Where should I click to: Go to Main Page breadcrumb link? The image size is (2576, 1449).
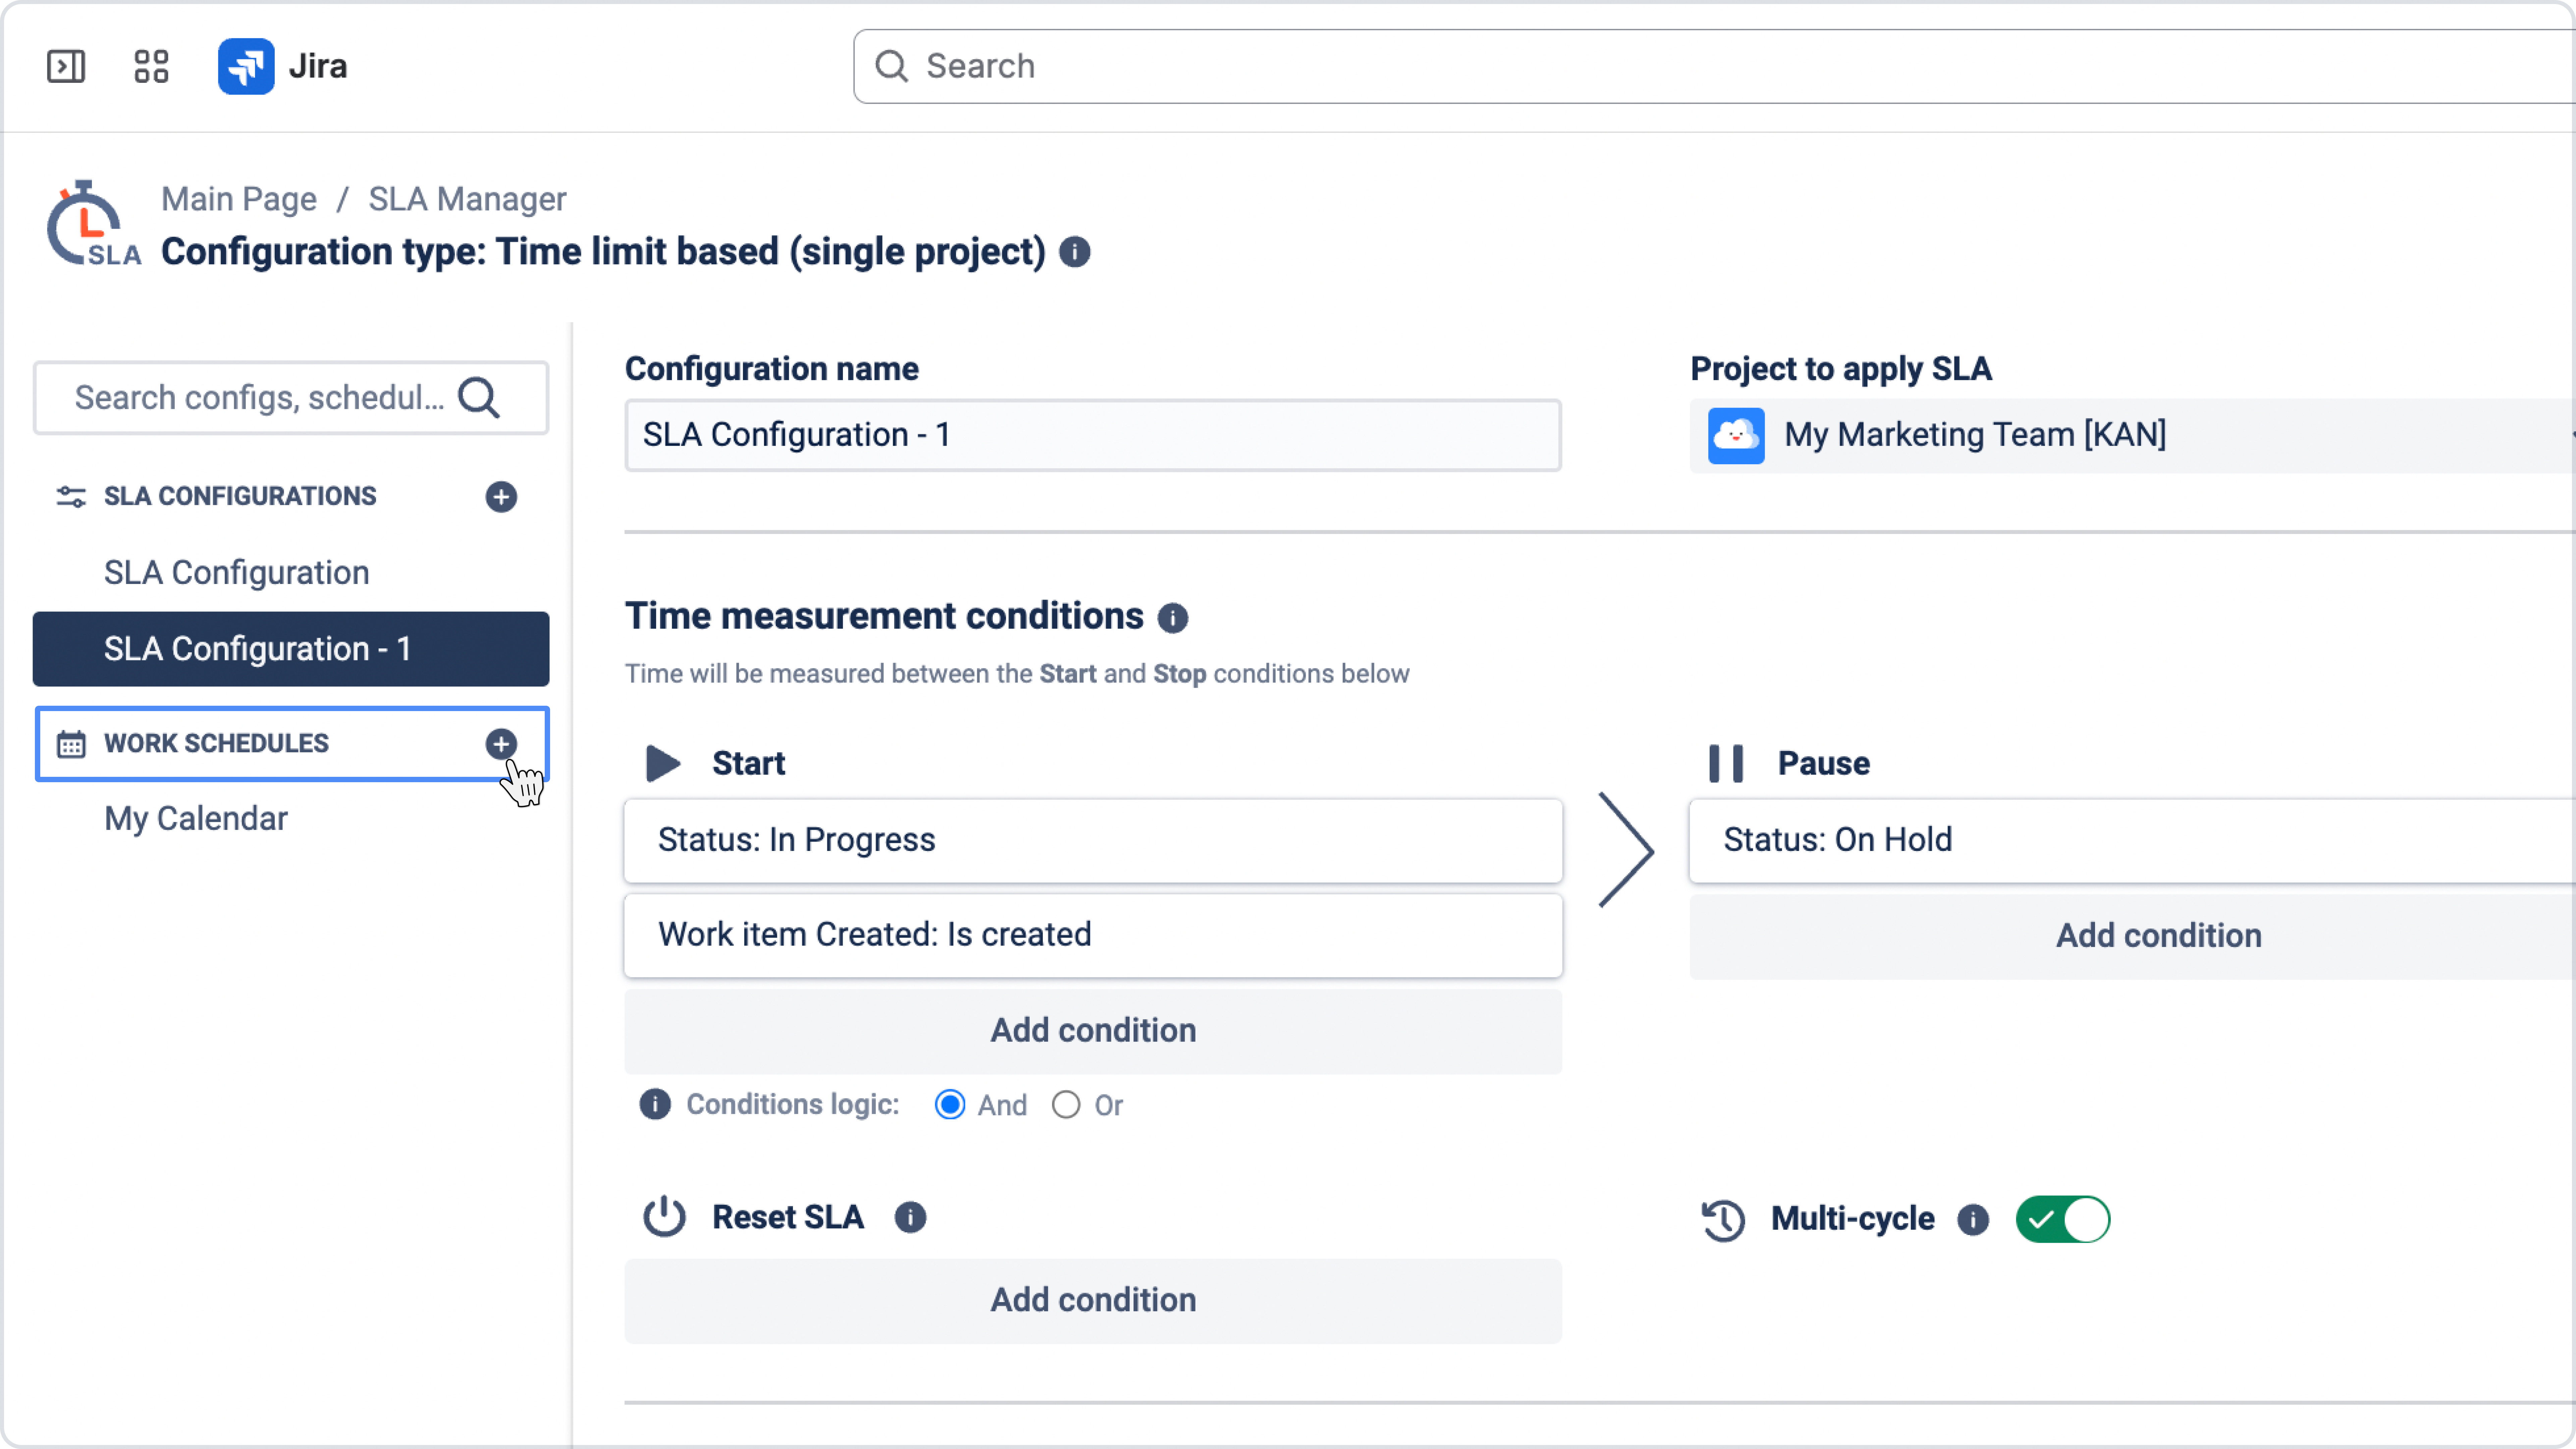pos(239,199)
